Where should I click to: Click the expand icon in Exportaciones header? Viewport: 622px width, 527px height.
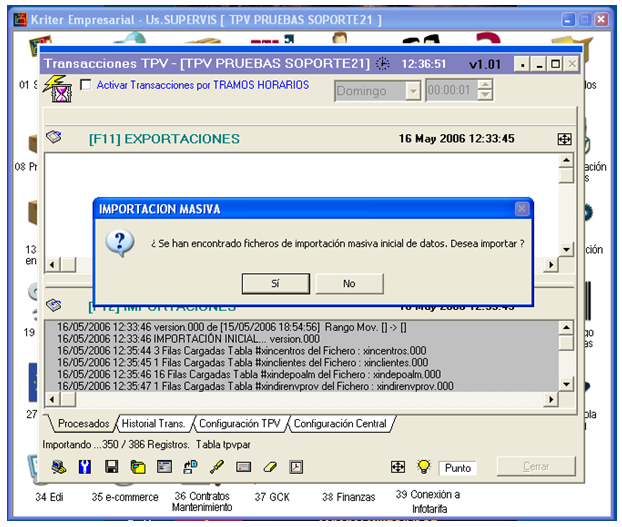[x=564, y=139]
